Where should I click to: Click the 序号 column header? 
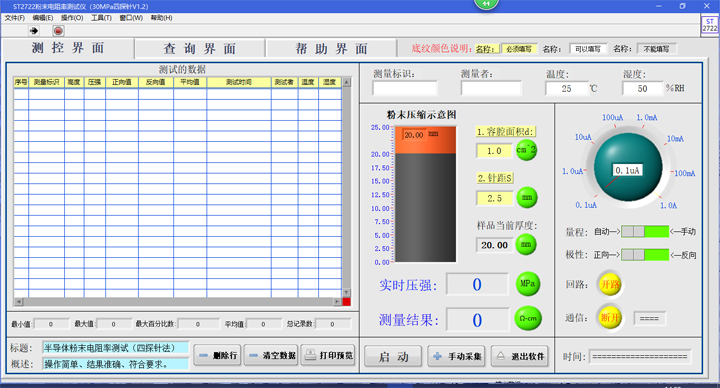point(21,82)
